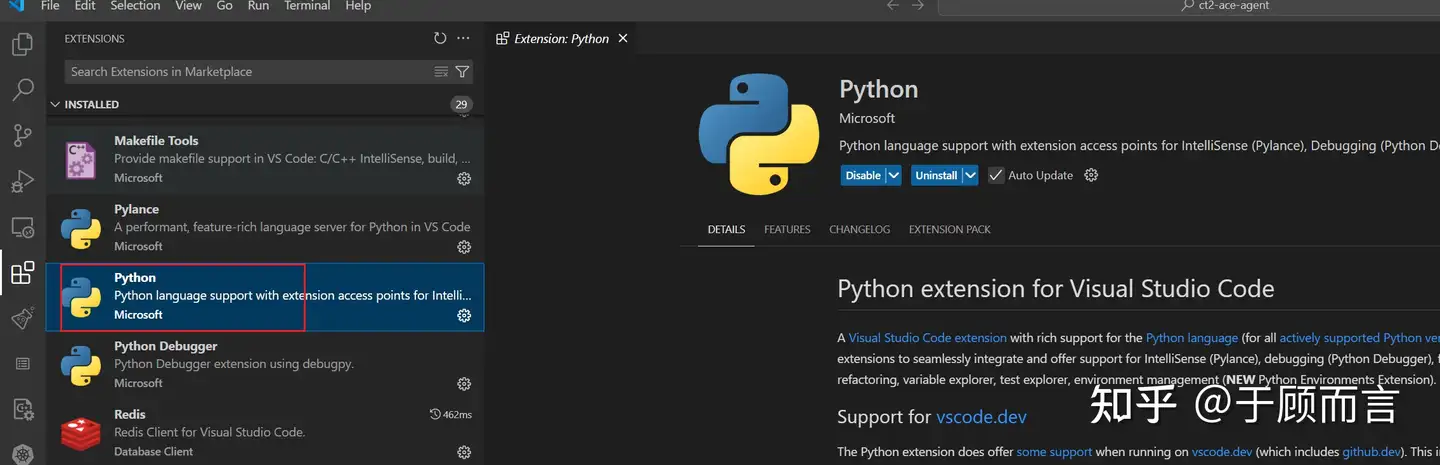Open manage gear for Makefile Tools
The width and height of the screenshot is (1440, 465).
[464, 178]
